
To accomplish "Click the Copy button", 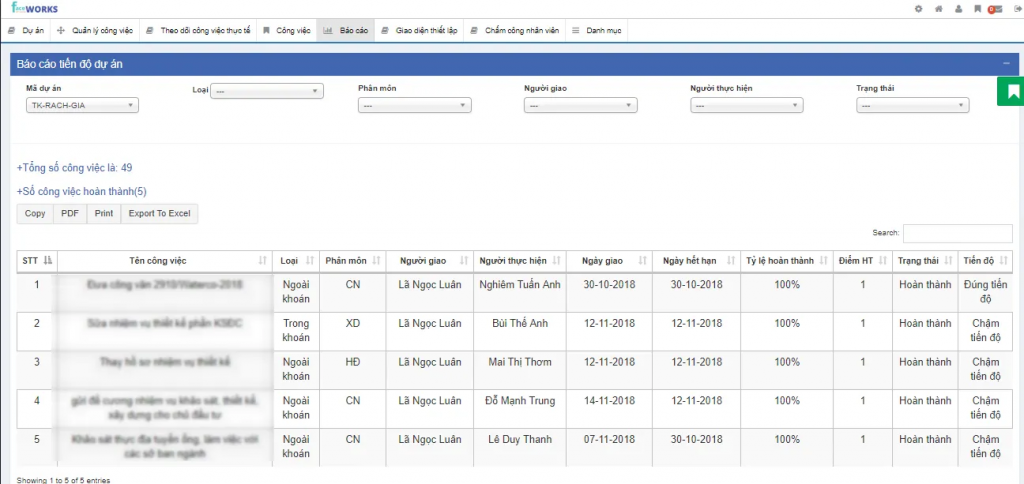I will click(x=35, y=214).
